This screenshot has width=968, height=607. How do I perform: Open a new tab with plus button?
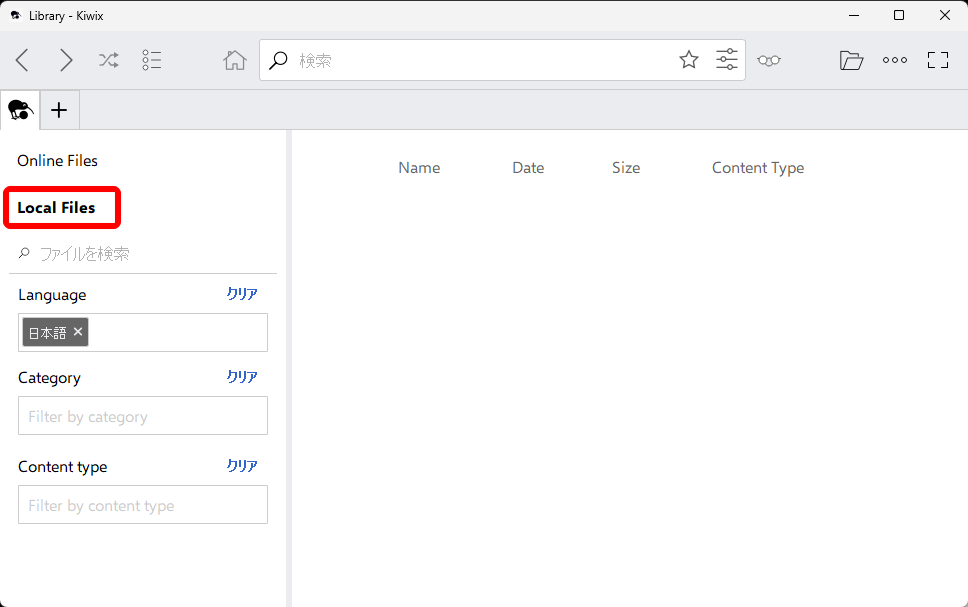click(x=59, y=110)
